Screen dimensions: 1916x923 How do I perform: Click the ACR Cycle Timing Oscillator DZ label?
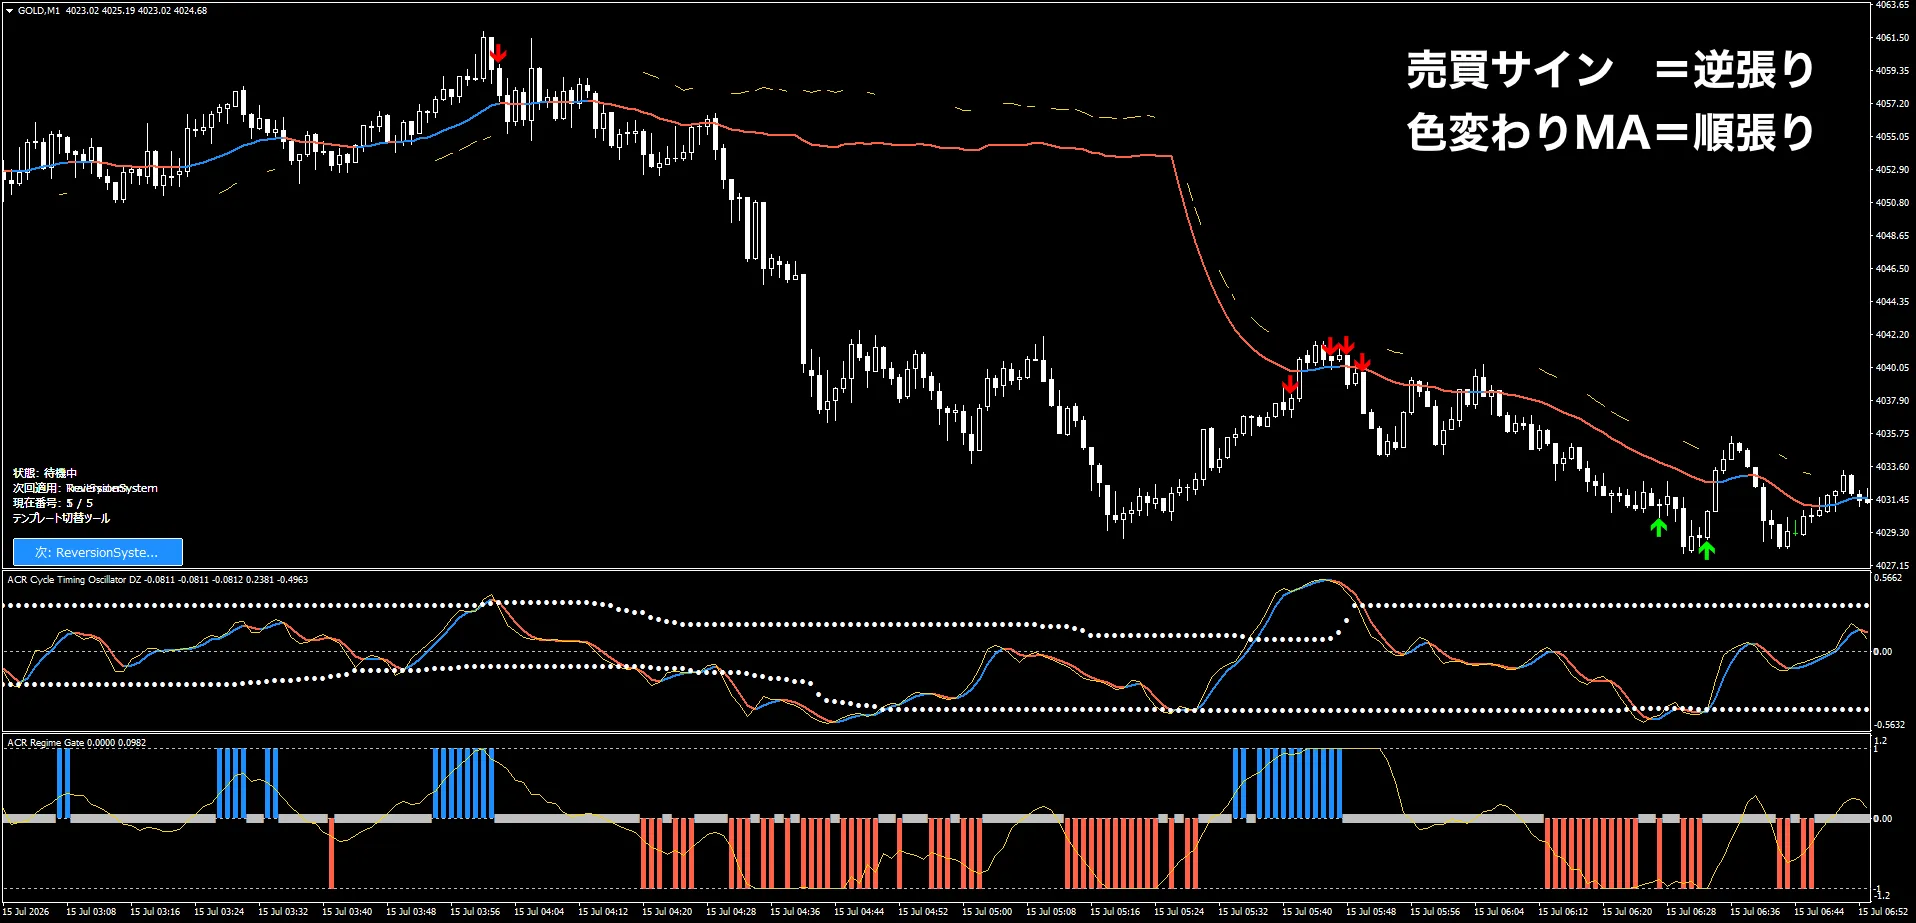[75, 580]
